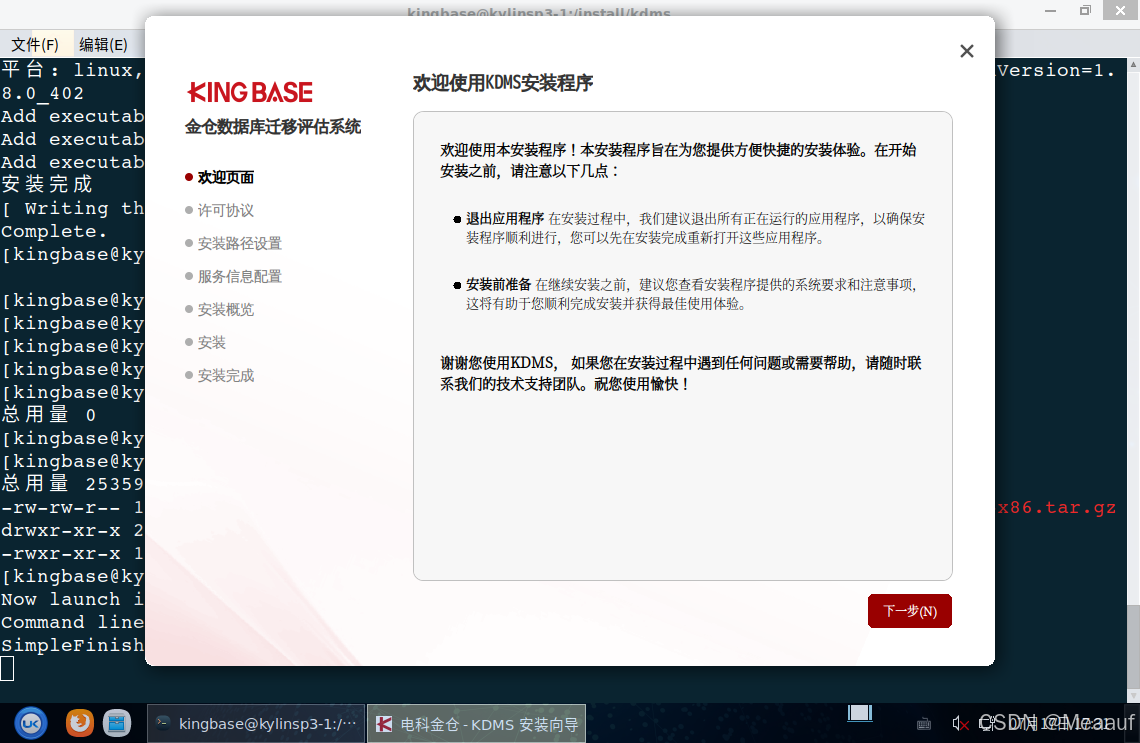
Task: Click the 安装前准备 bullet text
Action: [x=499, y=284]
